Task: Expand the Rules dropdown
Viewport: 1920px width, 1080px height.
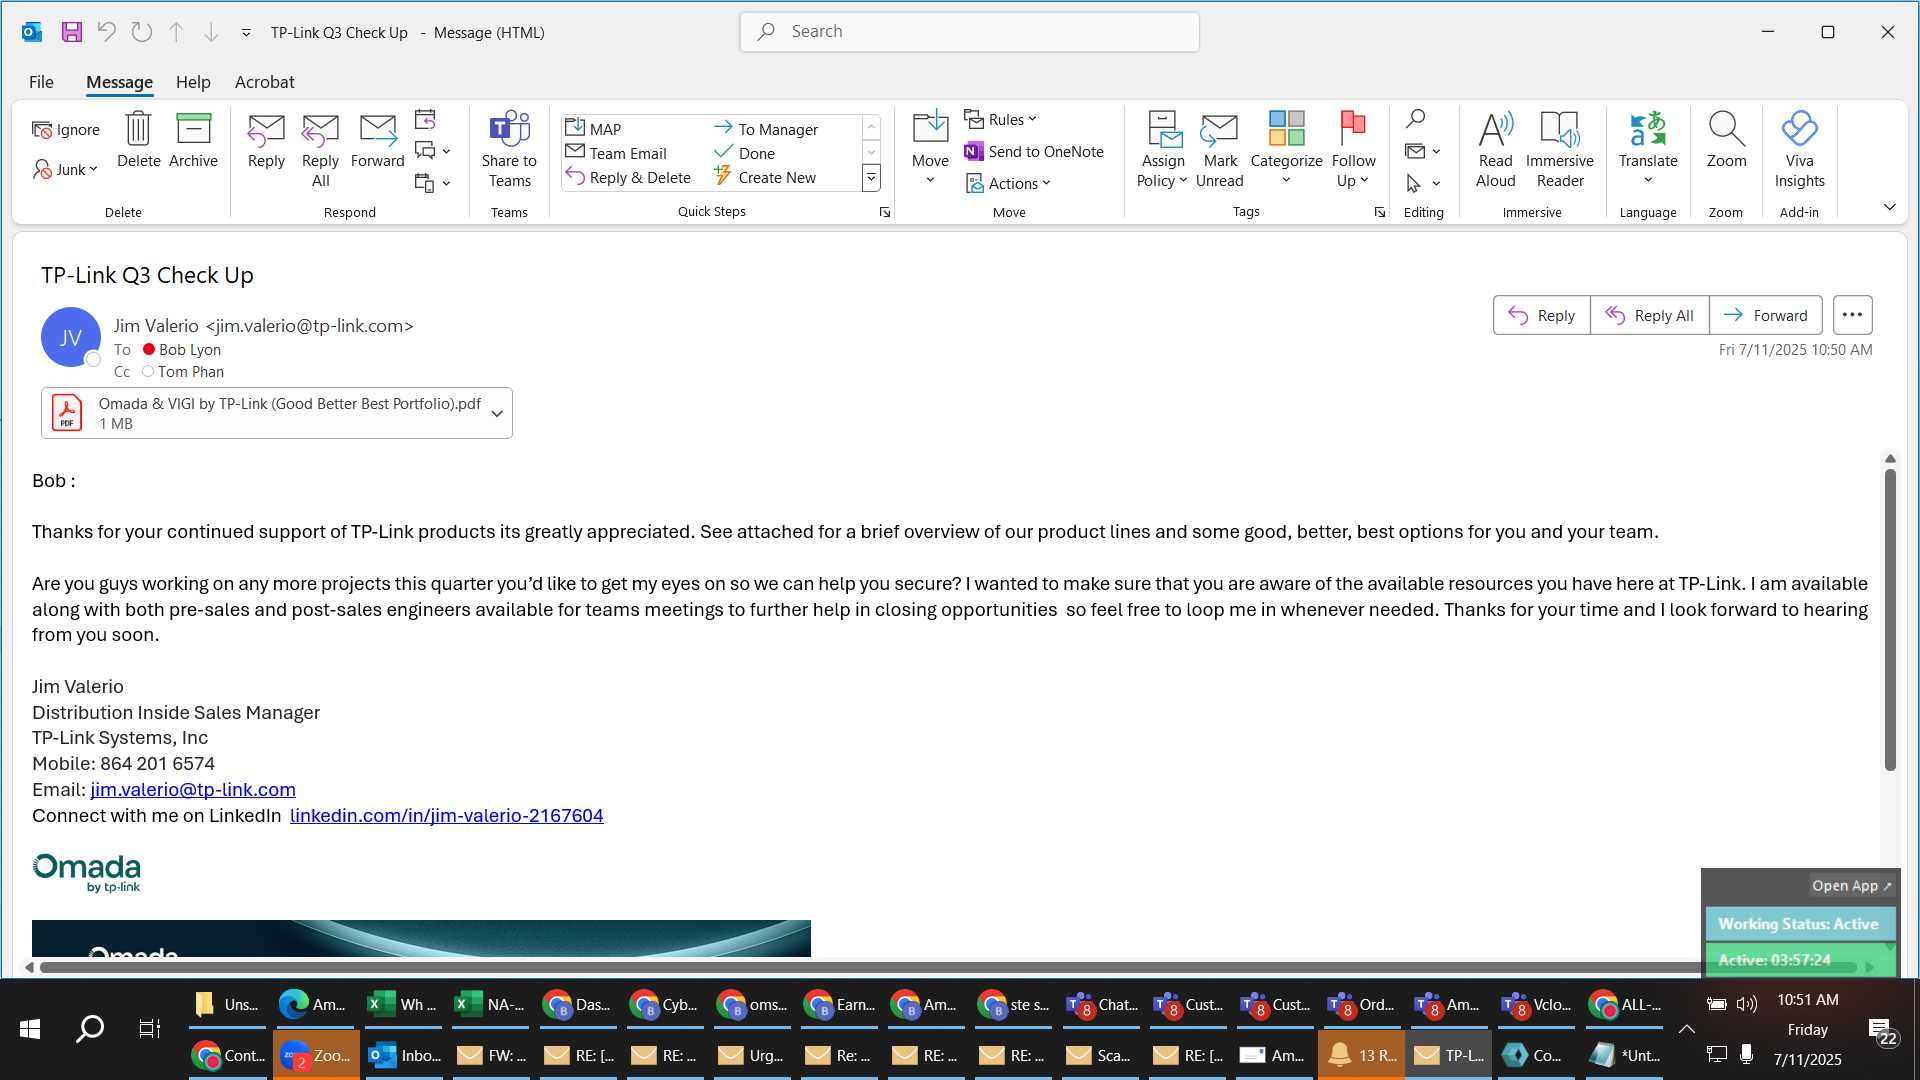Action: tap(1001, 119)
